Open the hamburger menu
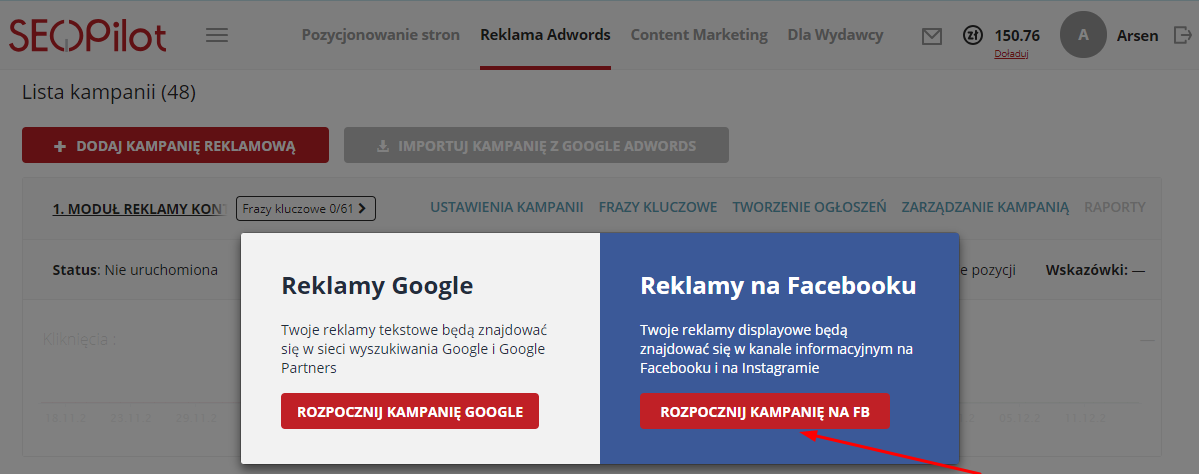The width and height of the screenshot is (1199, 474). pyautogui.click(x=217, y=35)
